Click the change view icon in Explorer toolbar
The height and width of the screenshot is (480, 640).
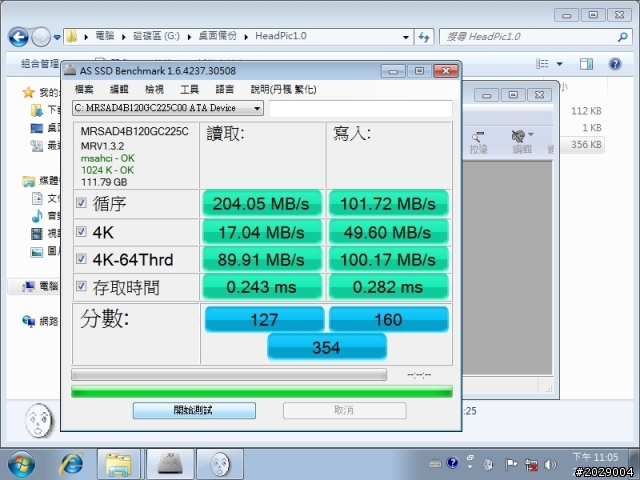pos(542,63)
